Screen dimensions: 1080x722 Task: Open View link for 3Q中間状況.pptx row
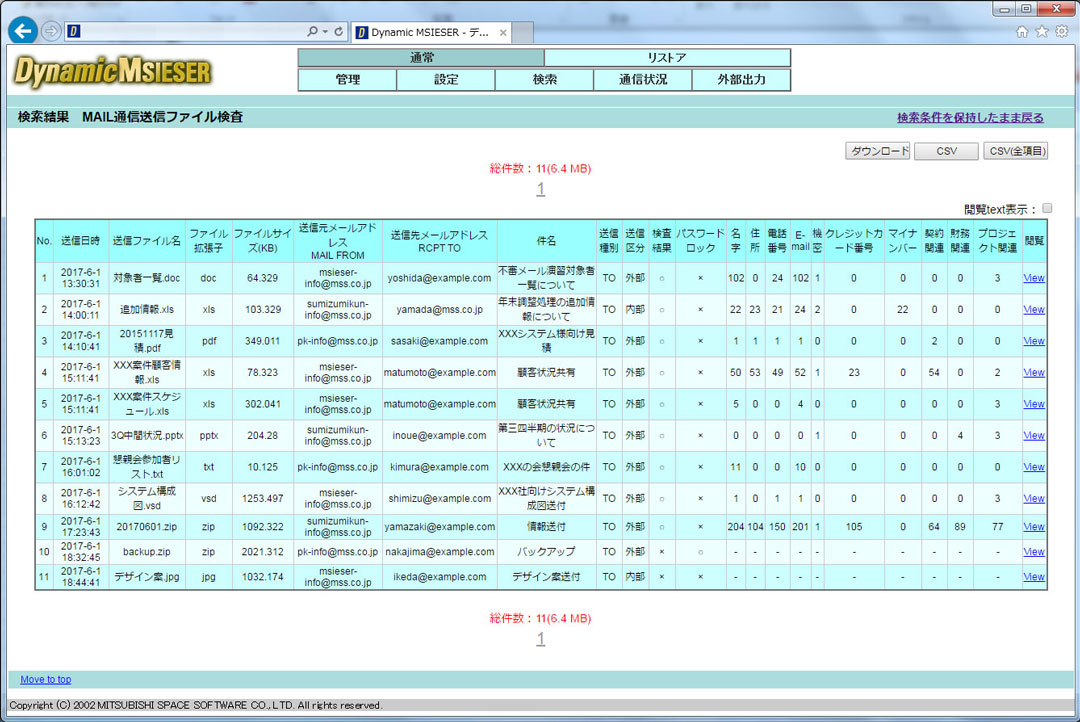(1033, 435)
